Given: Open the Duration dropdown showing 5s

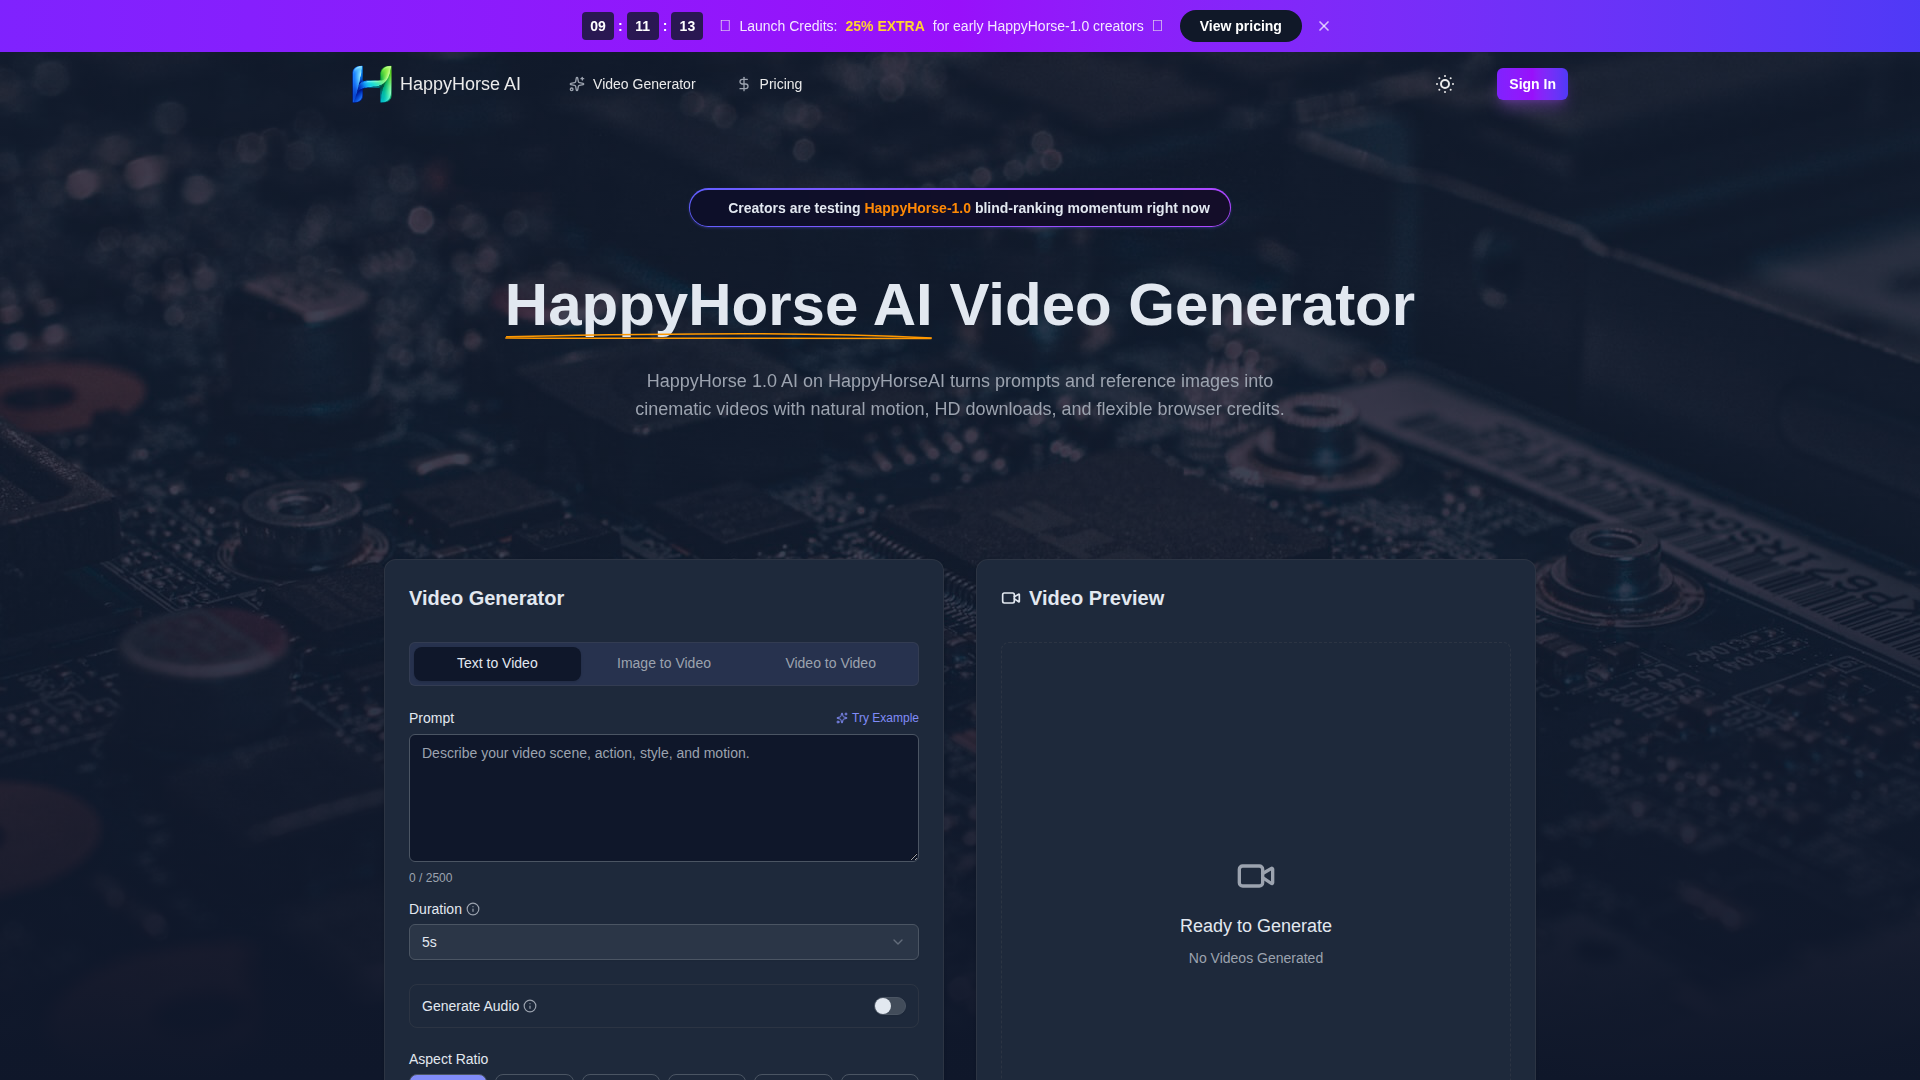Looking at the screenshot, I should (x=663, y=942).
